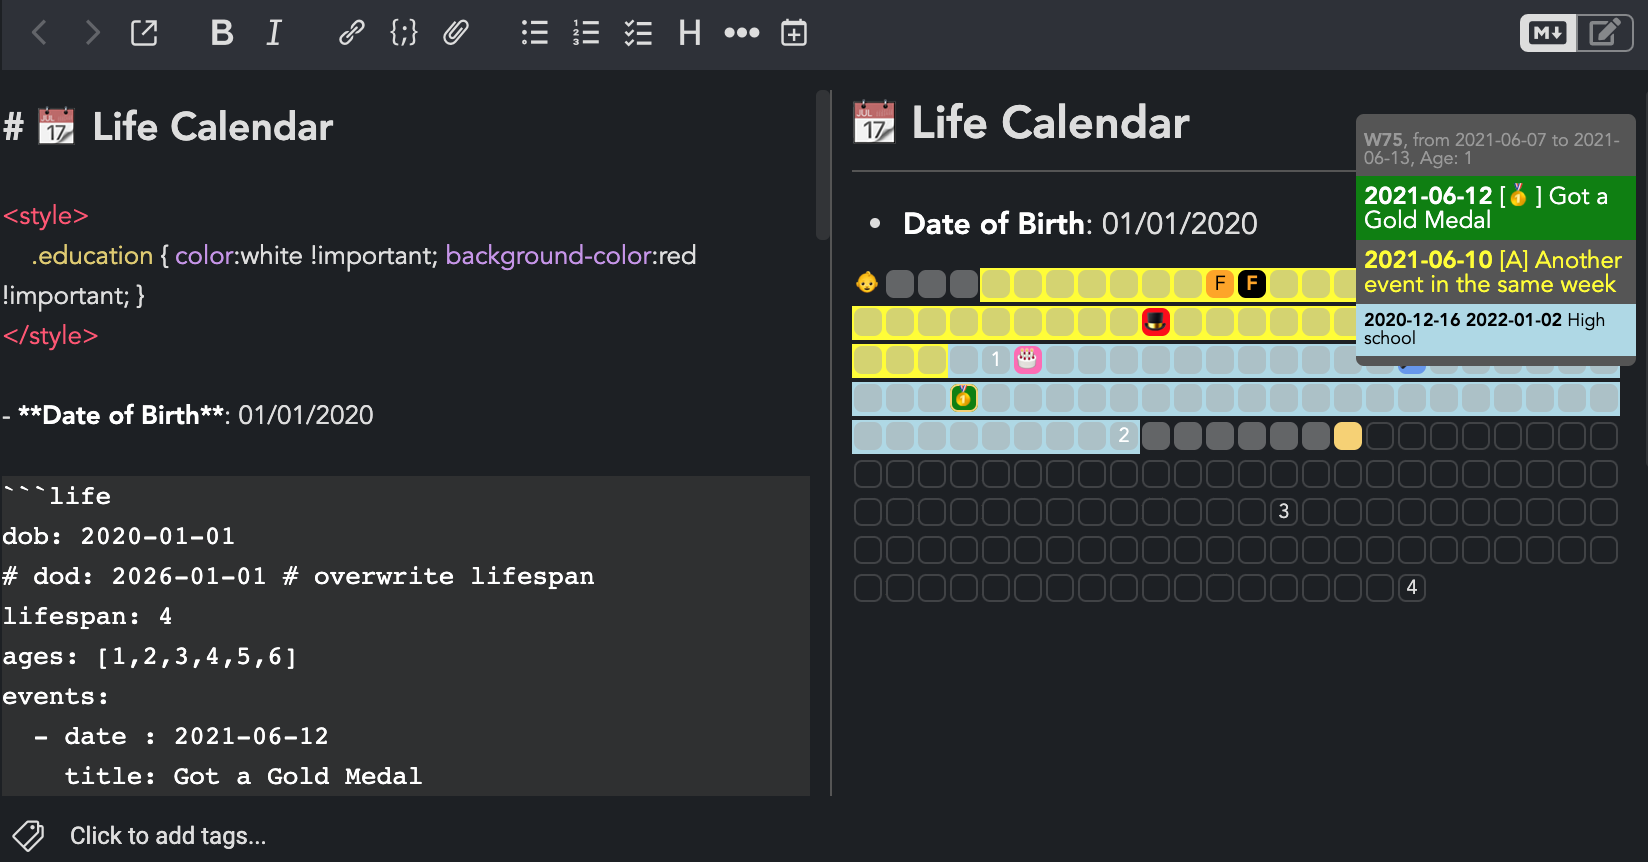Viewport: 1648px width, 862px height.
Task: Click 'Date of Birth' in the preview pane
Action: click(x=995, y=223)
